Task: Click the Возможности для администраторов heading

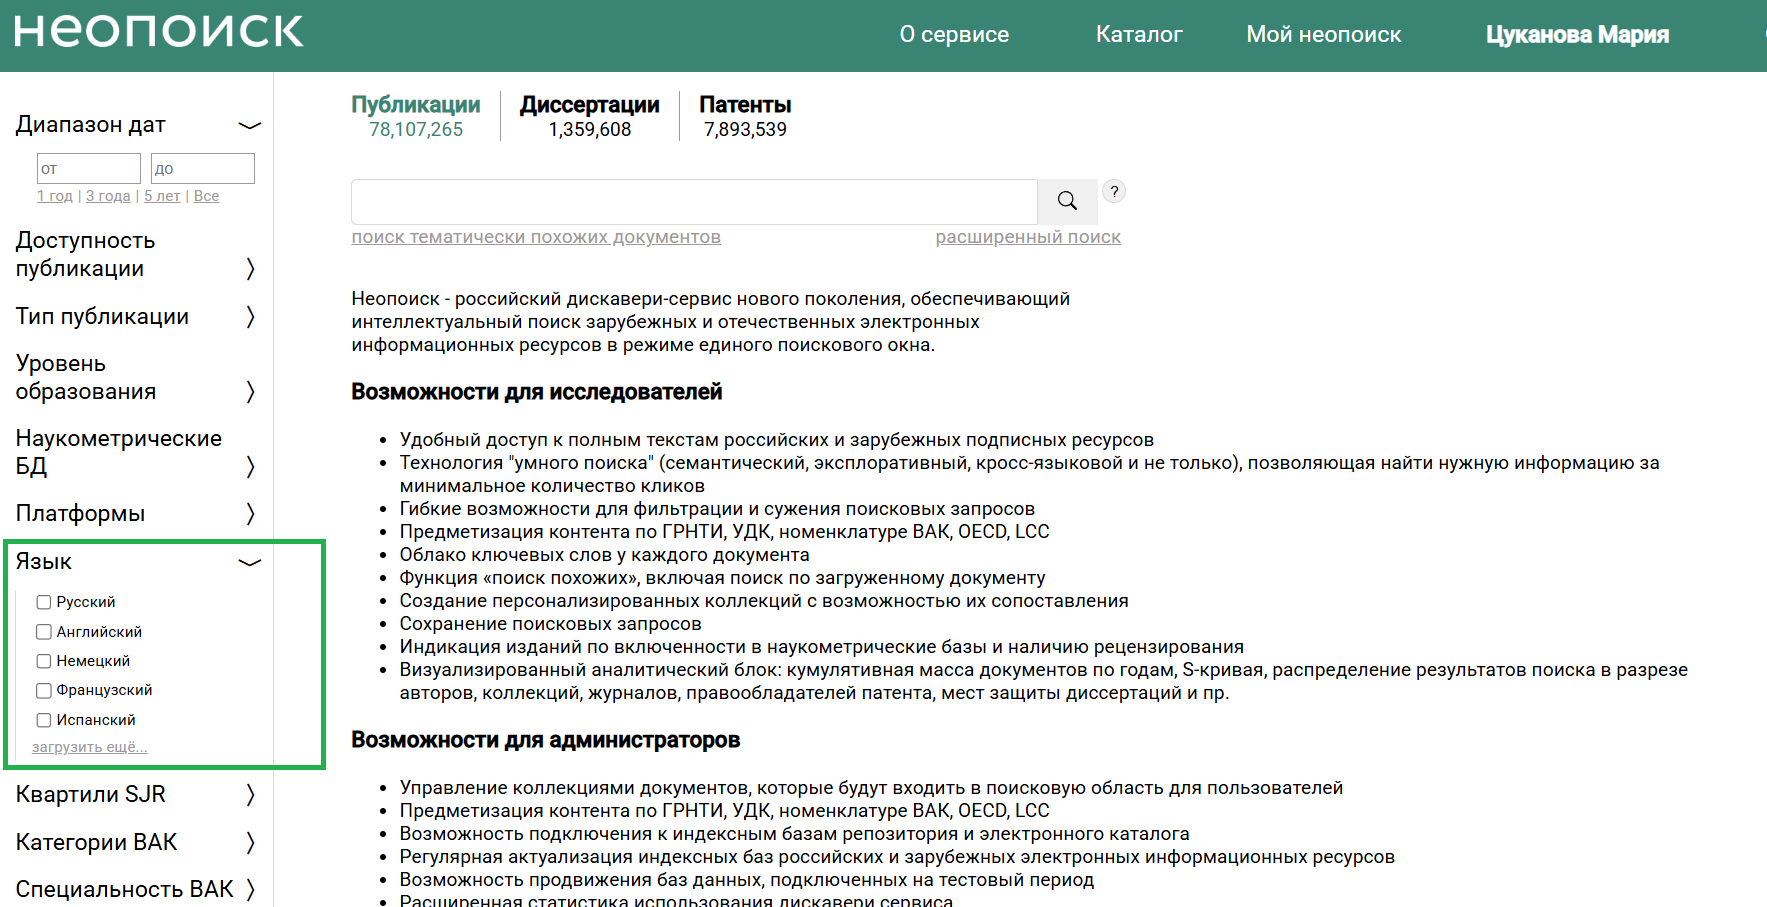Action: point(546,740)
